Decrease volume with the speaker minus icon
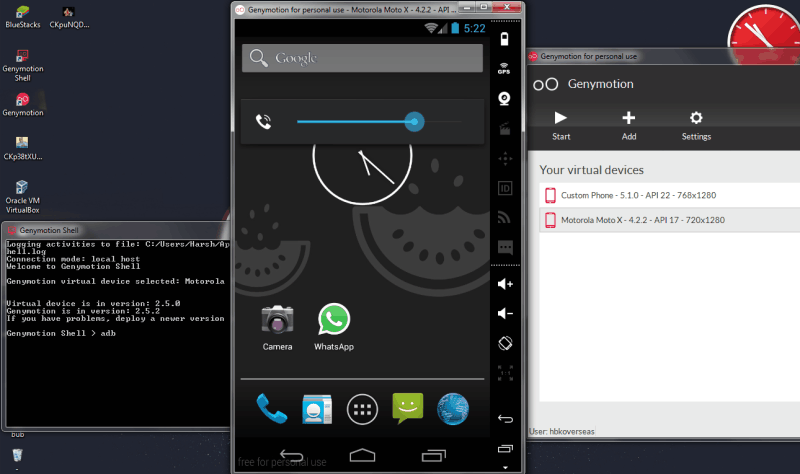The image size is (800, 474). [x=505, y=313]
